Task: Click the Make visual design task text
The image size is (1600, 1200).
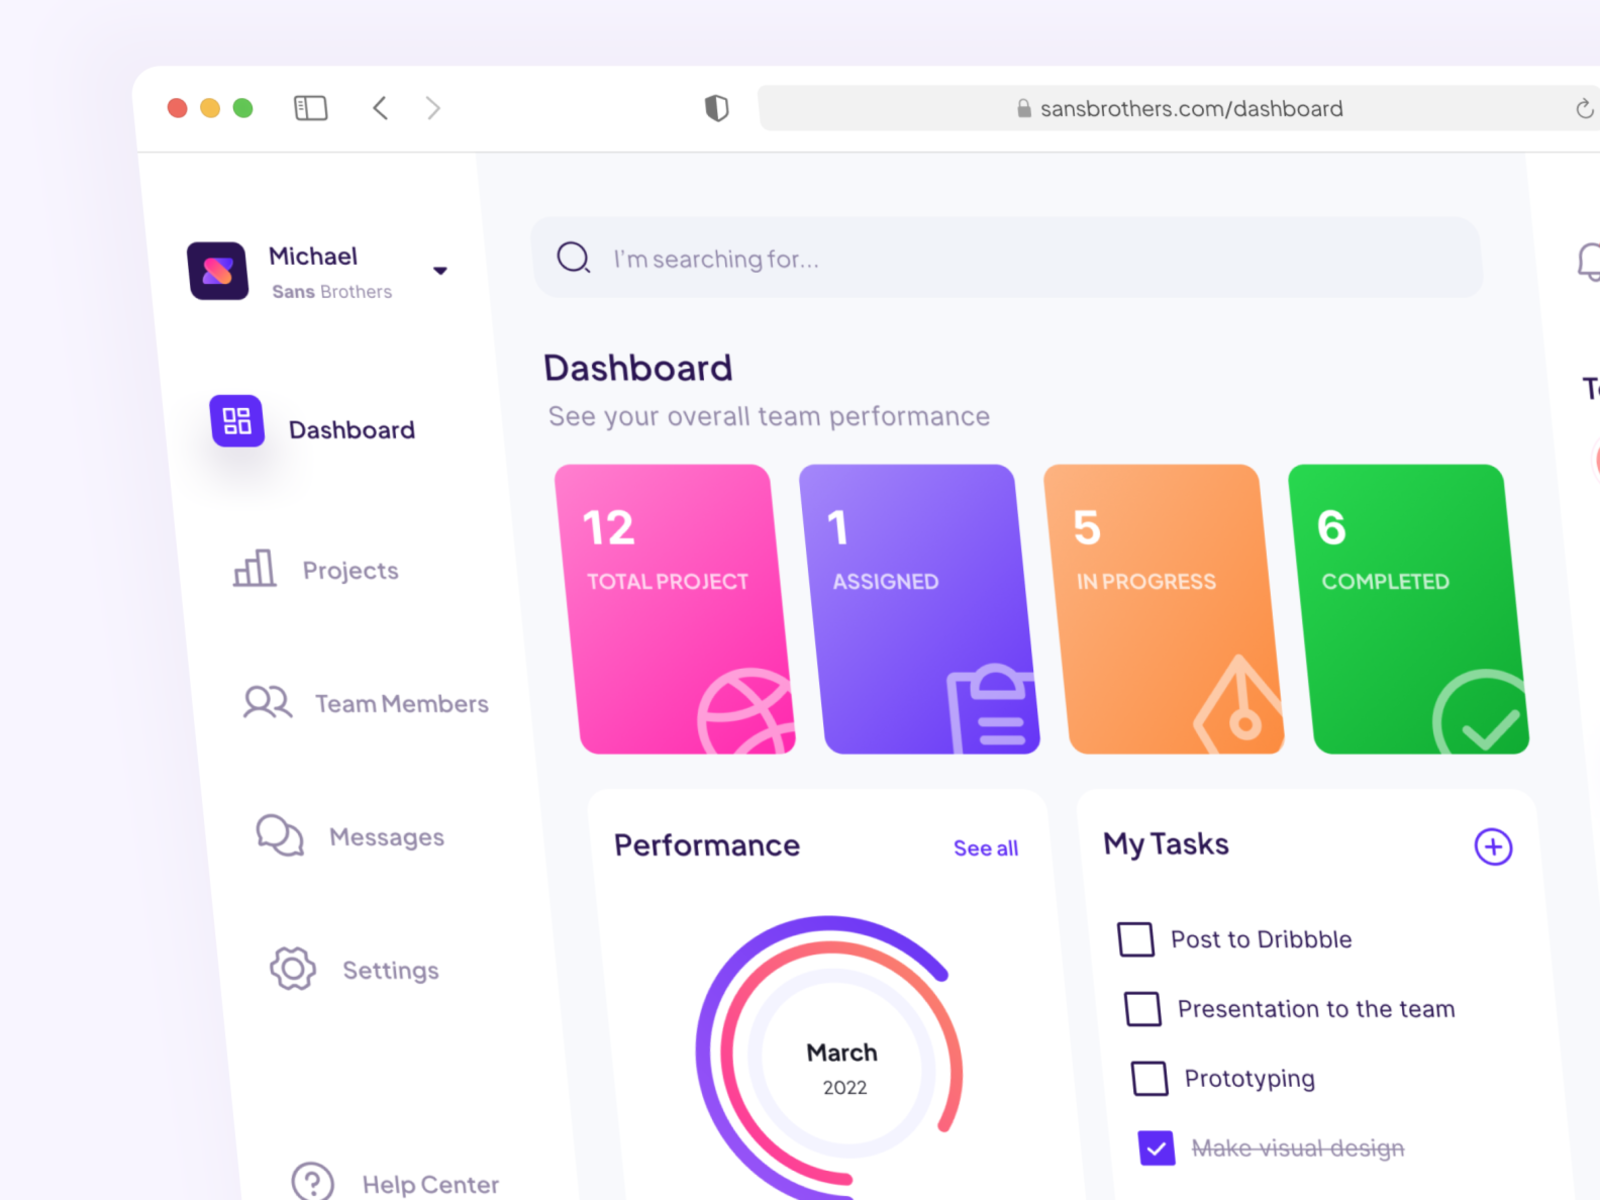Action: 1298,1148
